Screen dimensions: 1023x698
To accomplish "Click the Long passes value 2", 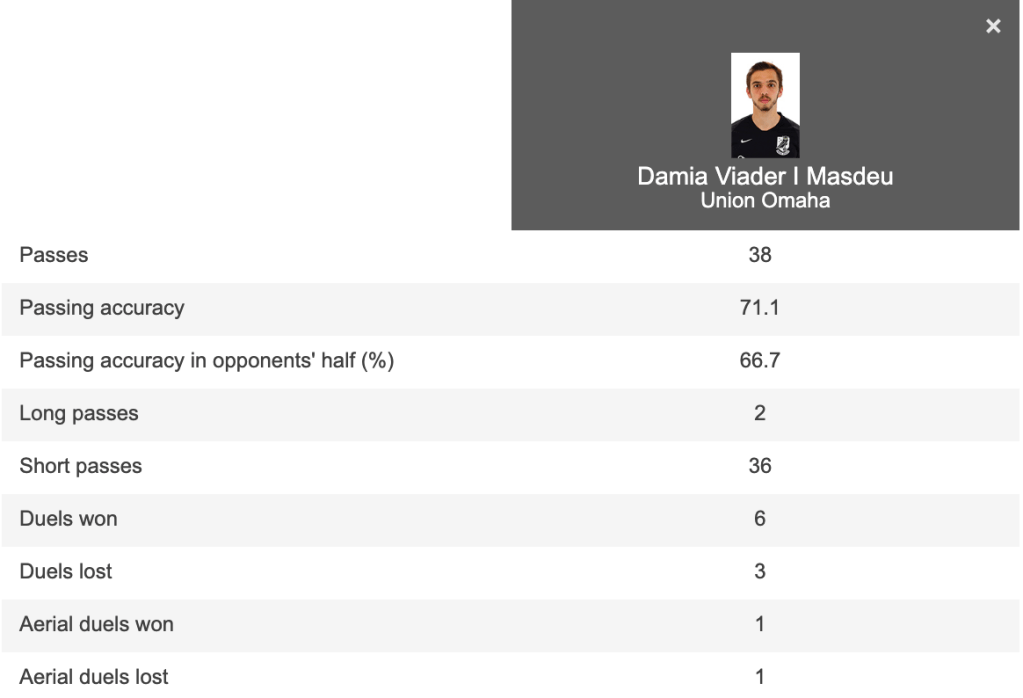I will (x=760, y=414).
